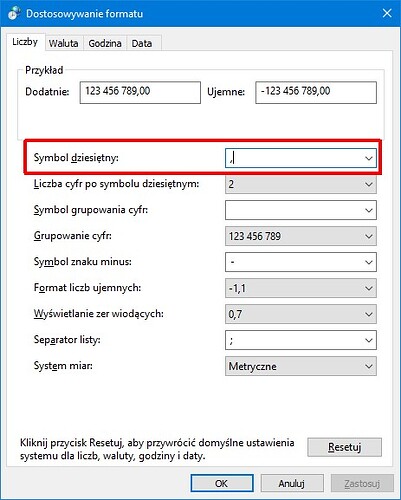Expand Symbol znaku minus dropdown arrow
Image resolution: width=401 pixels, height=500 pixels.
(369, 262)
